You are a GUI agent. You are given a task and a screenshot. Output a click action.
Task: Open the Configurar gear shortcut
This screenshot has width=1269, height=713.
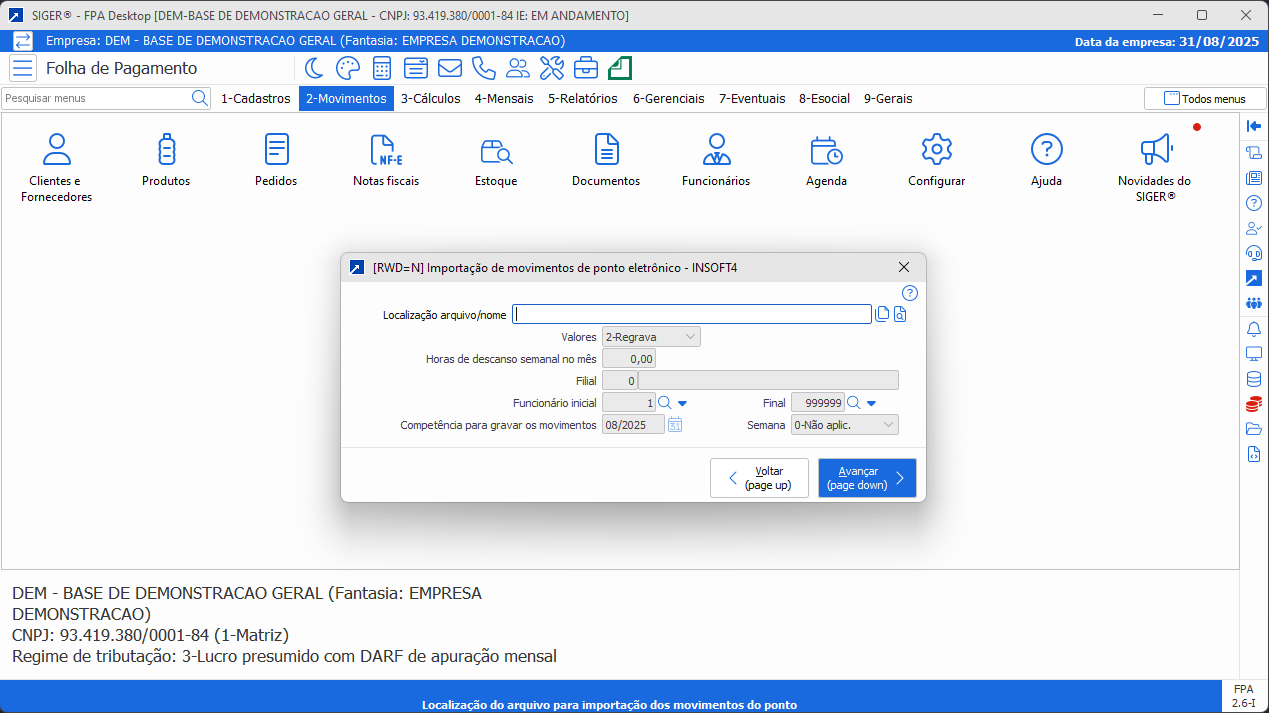(936, 160)
